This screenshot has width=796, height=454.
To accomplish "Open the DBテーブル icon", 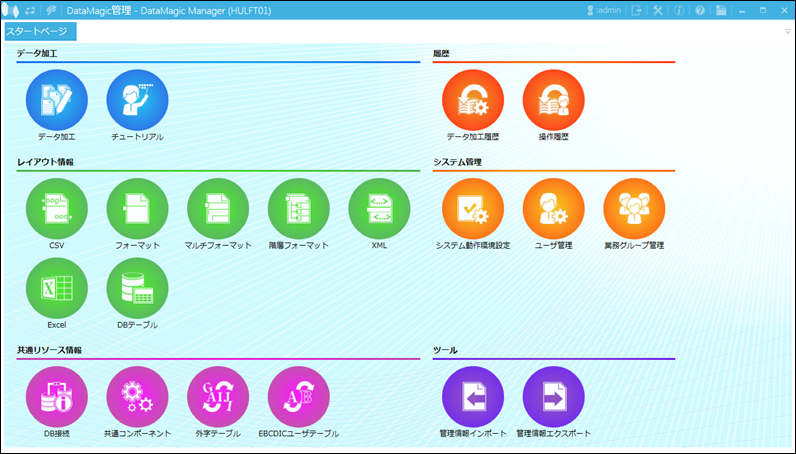I will 137,288.
